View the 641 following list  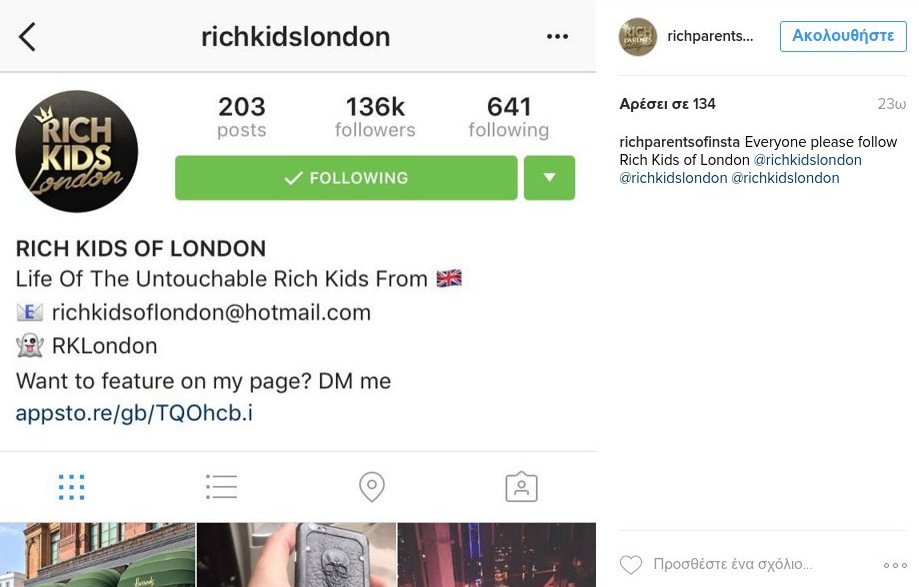509,117
